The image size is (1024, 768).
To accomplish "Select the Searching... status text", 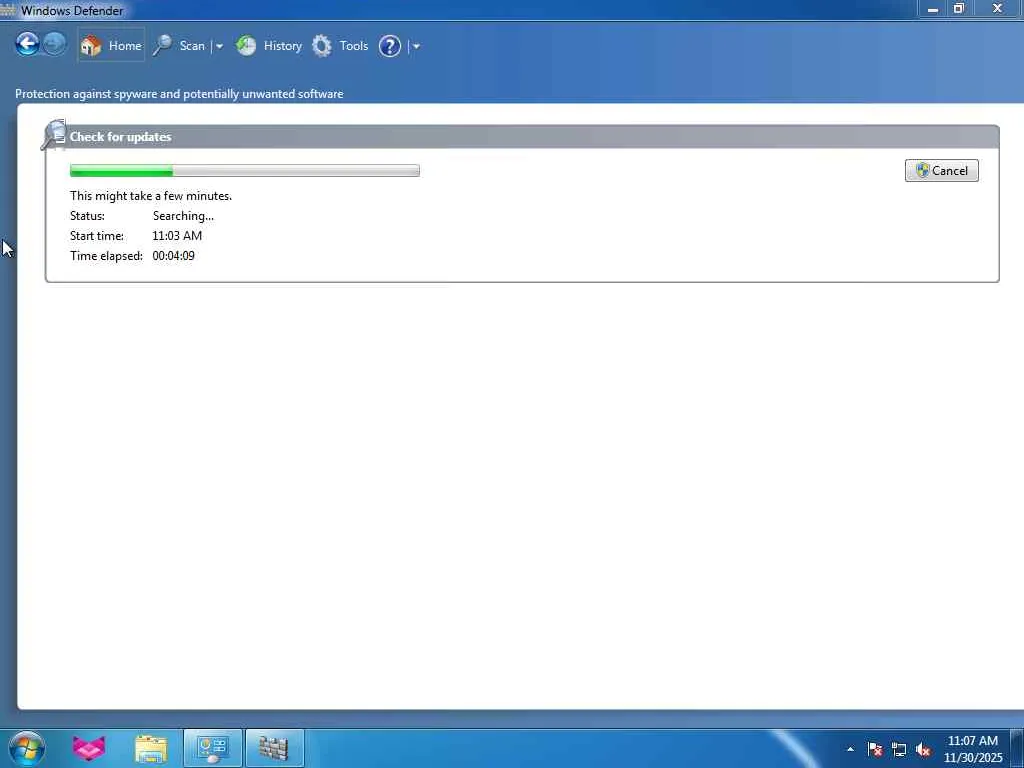I will pyautogui.click(x=183, y=216).
